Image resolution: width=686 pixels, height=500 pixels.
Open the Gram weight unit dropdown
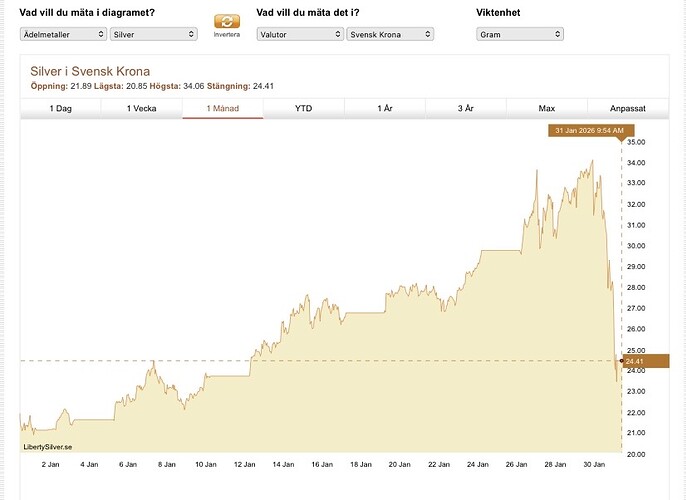click(x=520, y=34)
